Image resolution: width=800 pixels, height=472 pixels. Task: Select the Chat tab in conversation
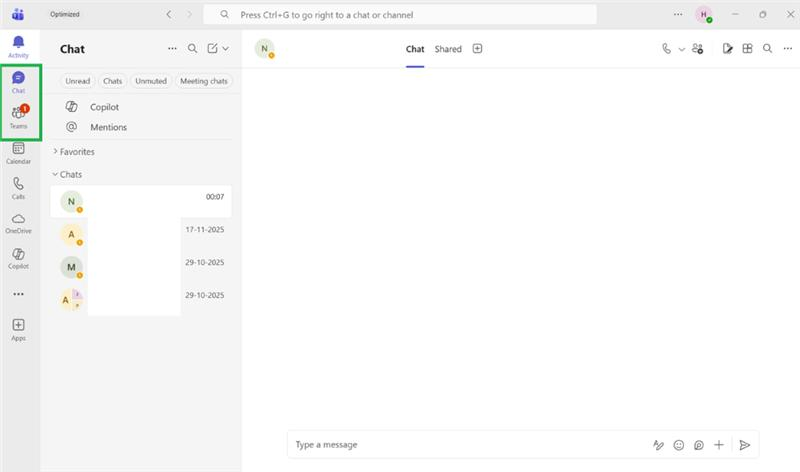415,49
